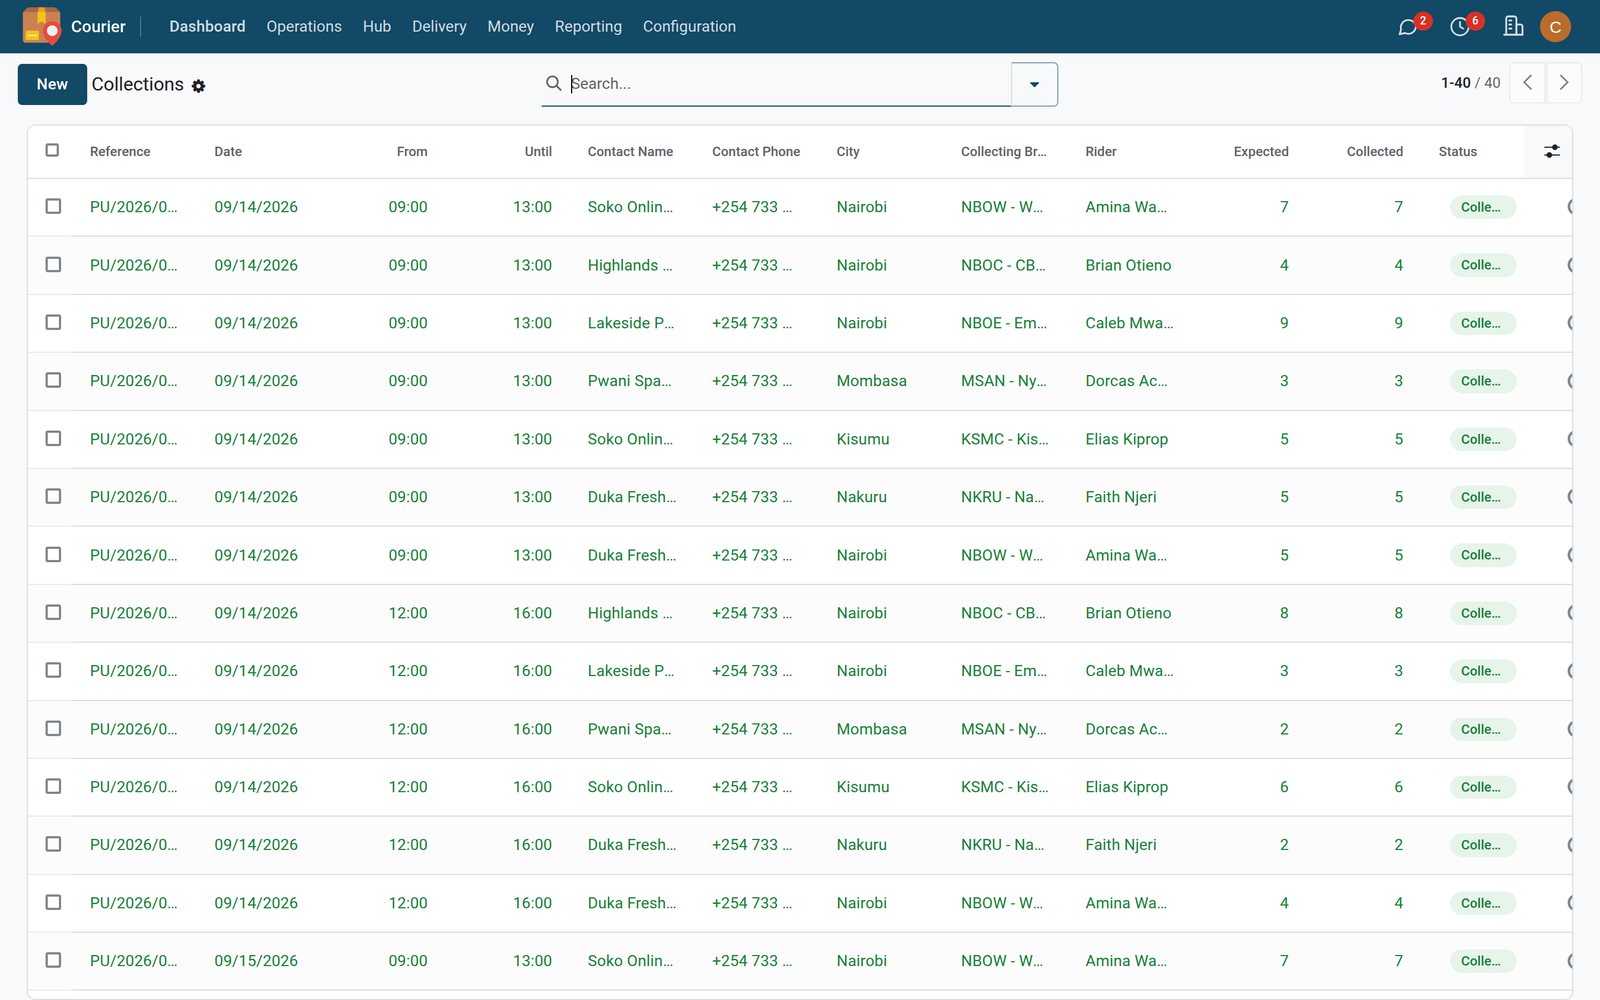This screenshot has width=1600, height=1000.
Task: Open the messages notification icon
Action: (1408, 27)
